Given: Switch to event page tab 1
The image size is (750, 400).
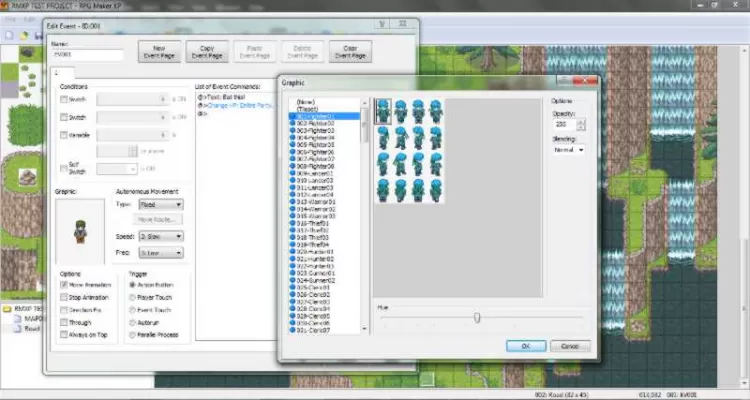Looking at the screenshot, I should [58, 72].
